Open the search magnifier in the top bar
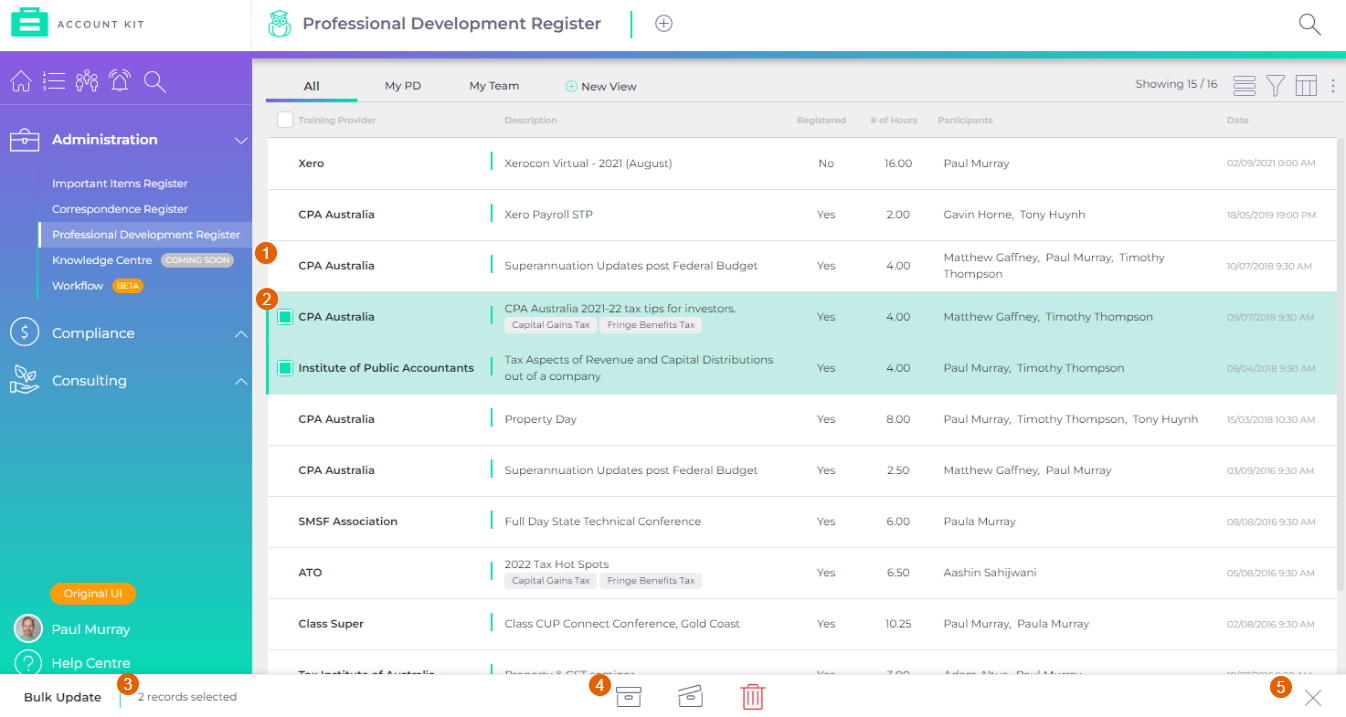Image resolution: width=1346 pixels, height=717 pixels. pyautogui.click(x=1309, y=24)
